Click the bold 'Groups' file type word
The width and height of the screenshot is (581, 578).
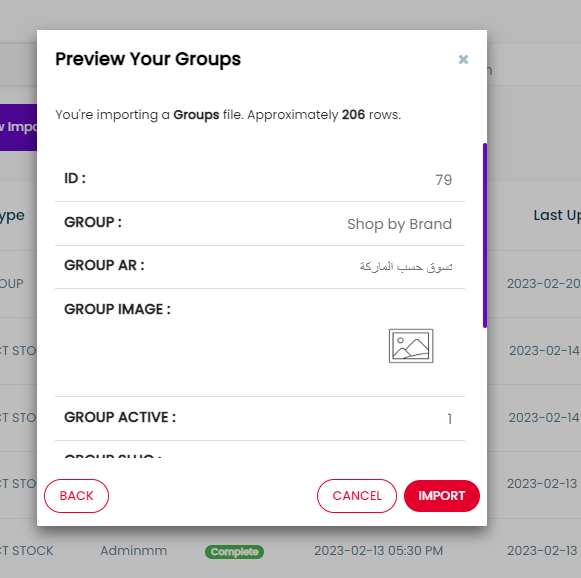click(196, 115)
